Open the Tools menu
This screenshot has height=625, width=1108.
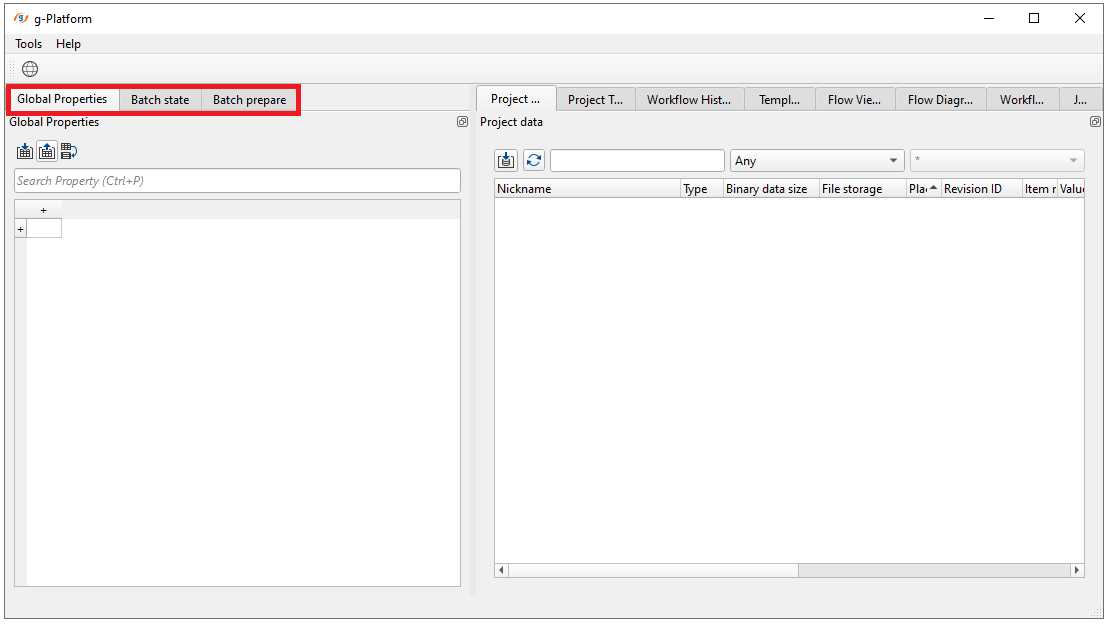(28, 44)
